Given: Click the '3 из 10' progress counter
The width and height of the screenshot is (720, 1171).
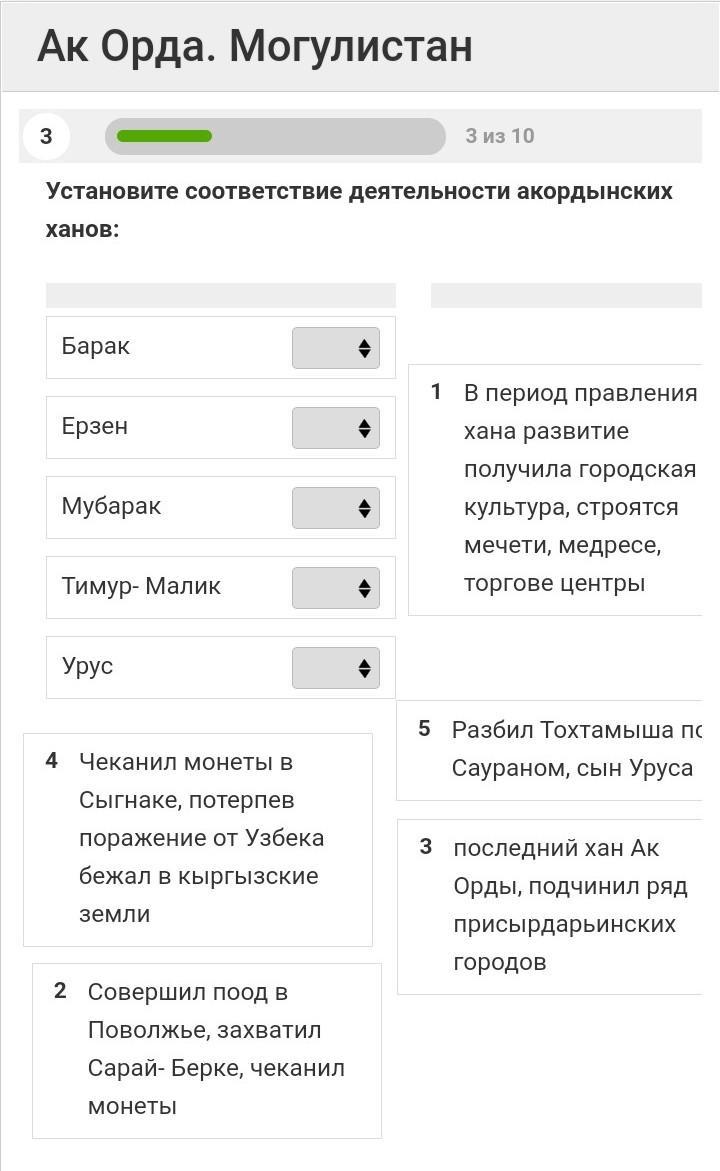Looking at the screenshot, I should click(x=500, y=136).
